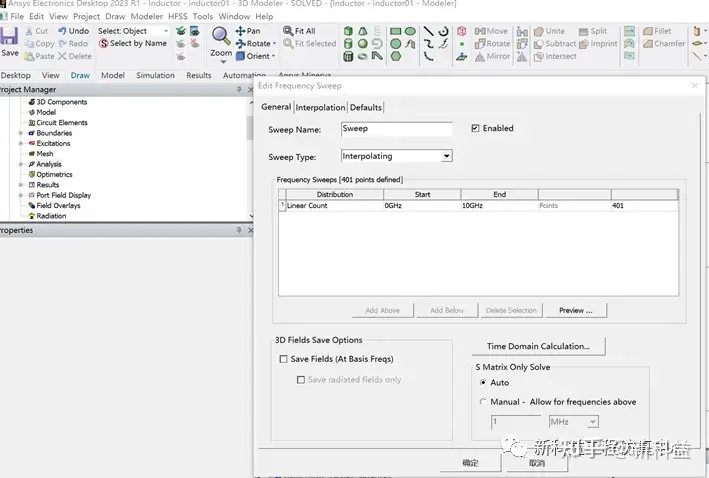This screenshot has width=709, height=478.
Task: Draw a cylinder with the cylinder icon
Action: click(x=348, y=43)
